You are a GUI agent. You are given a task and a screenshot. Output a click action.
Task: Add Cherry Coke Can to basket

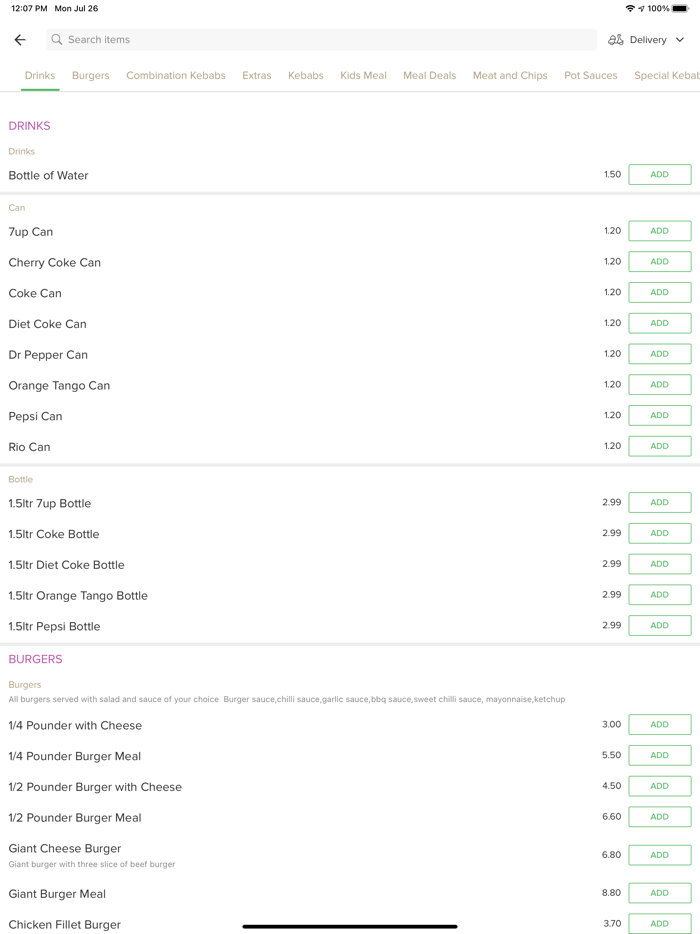(x=659, y=262)
